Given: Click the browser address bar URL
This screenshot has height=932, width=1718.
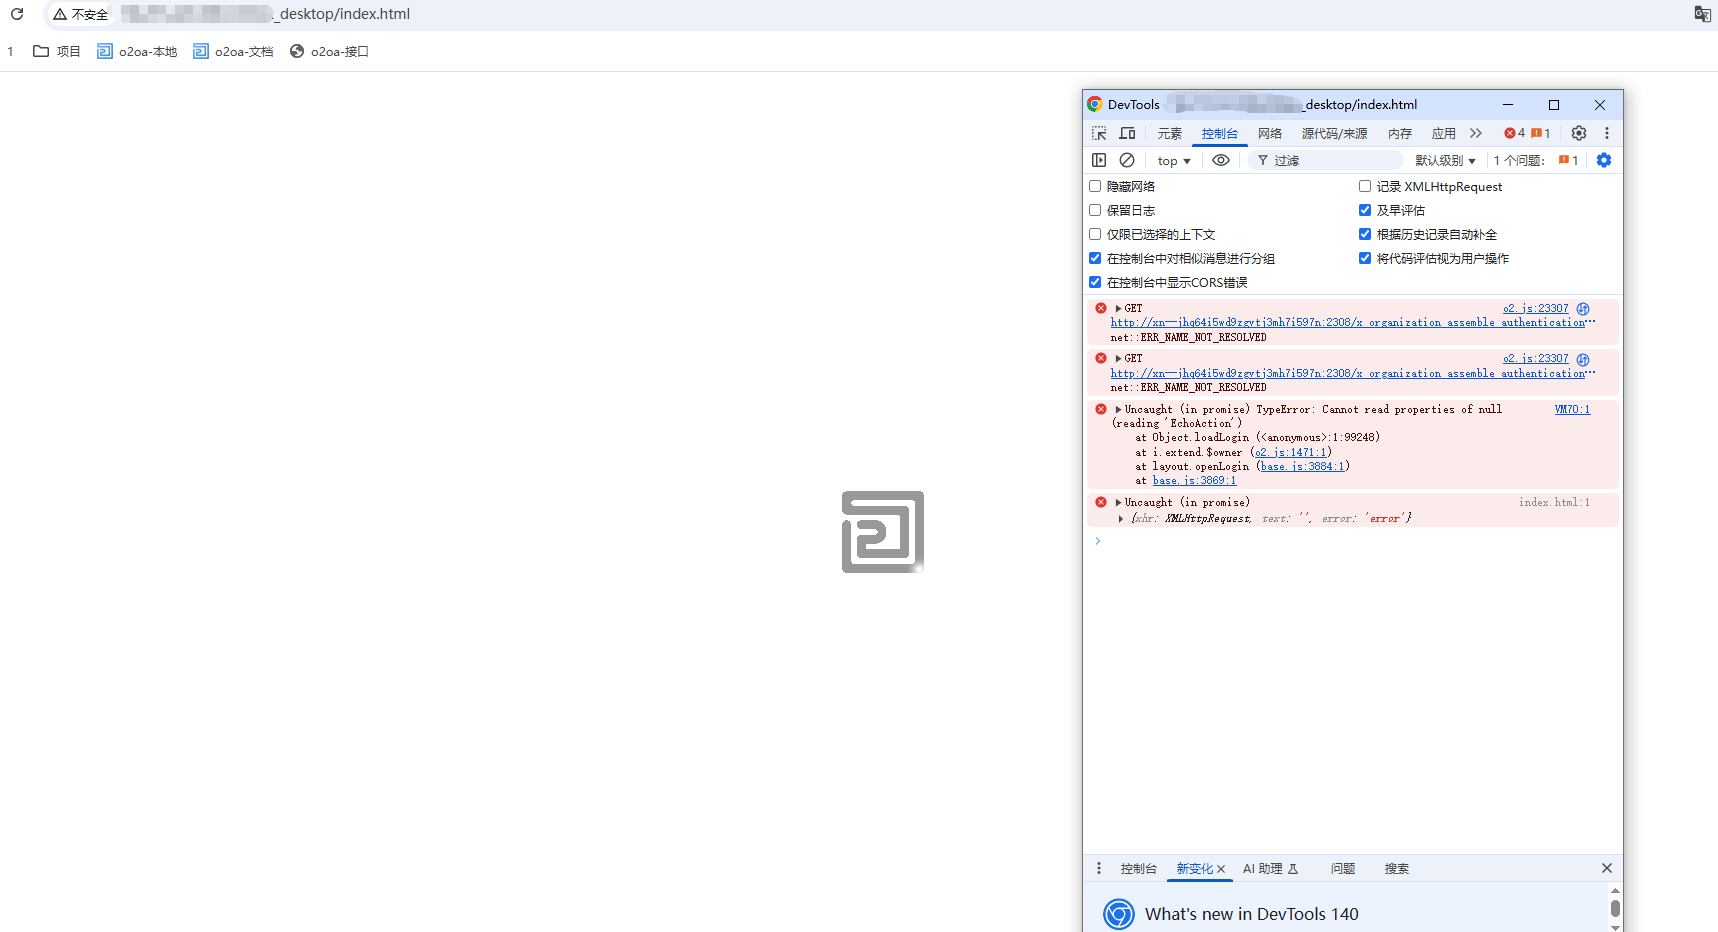Looking at the screenshot, I should coord(265,14).
